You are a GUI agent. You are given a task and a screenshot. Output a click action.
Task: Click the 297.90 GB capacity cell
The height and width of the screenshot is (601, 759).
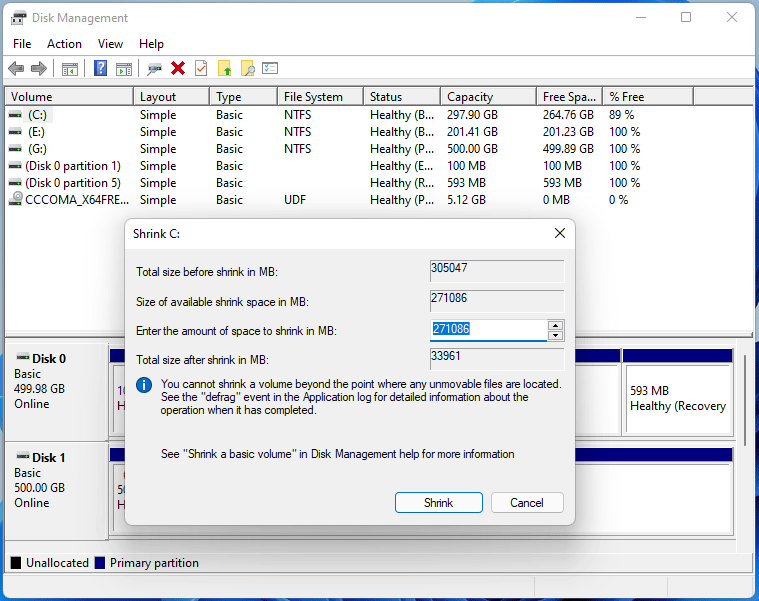pyautogui.click(x=472, y=115)
